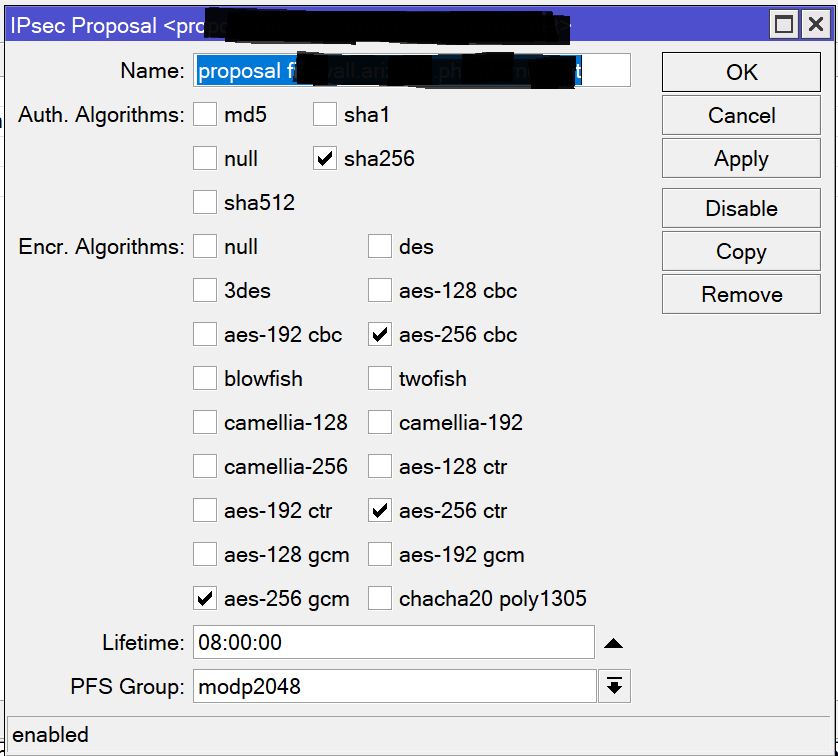Check aes-128 gcm encryption option
The image size is (838, 756).
click(x=205, y=554)
